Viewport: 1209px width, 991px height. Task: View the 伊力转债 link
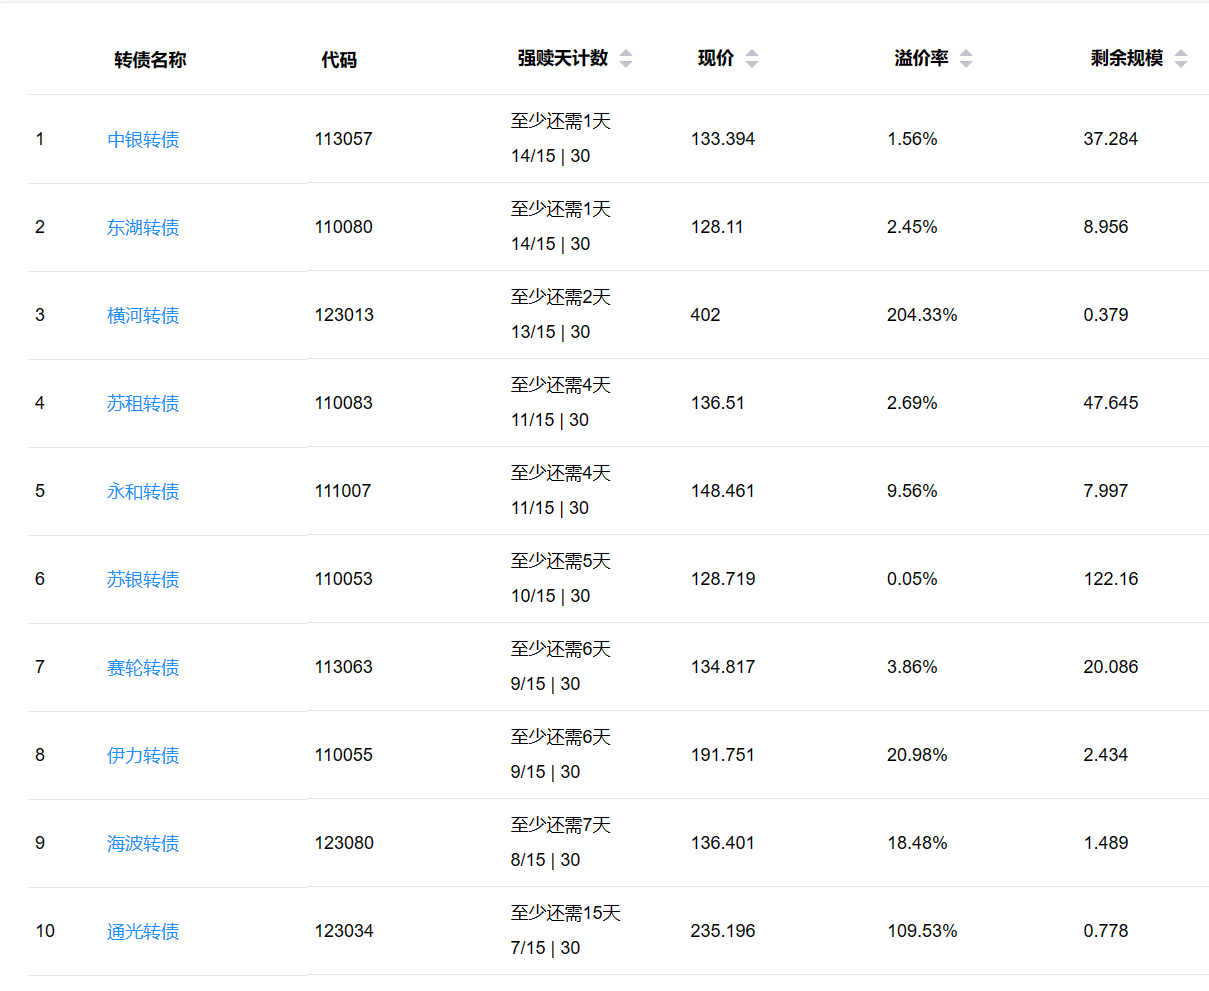(143, 756)
